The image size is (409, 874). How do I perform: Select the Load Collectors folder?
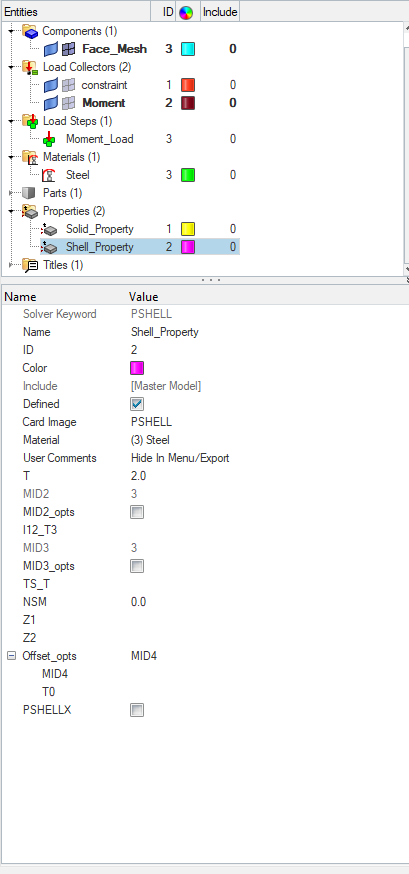pyautogui.click(x=87, y=67)
